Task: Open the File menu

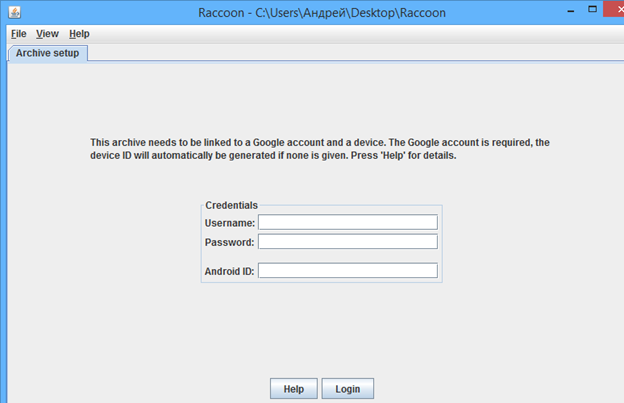Action: pos(18,34)
